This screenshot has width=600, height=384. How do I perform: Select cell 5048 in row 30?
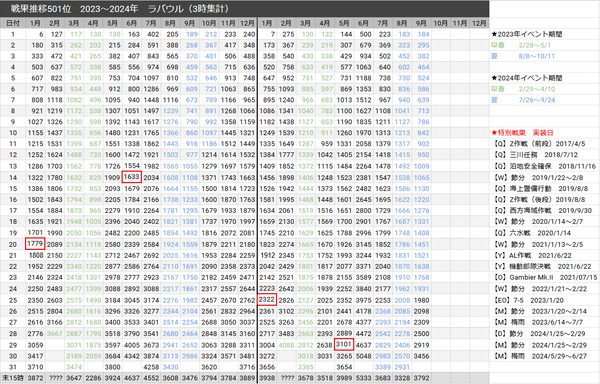point(363,356)
